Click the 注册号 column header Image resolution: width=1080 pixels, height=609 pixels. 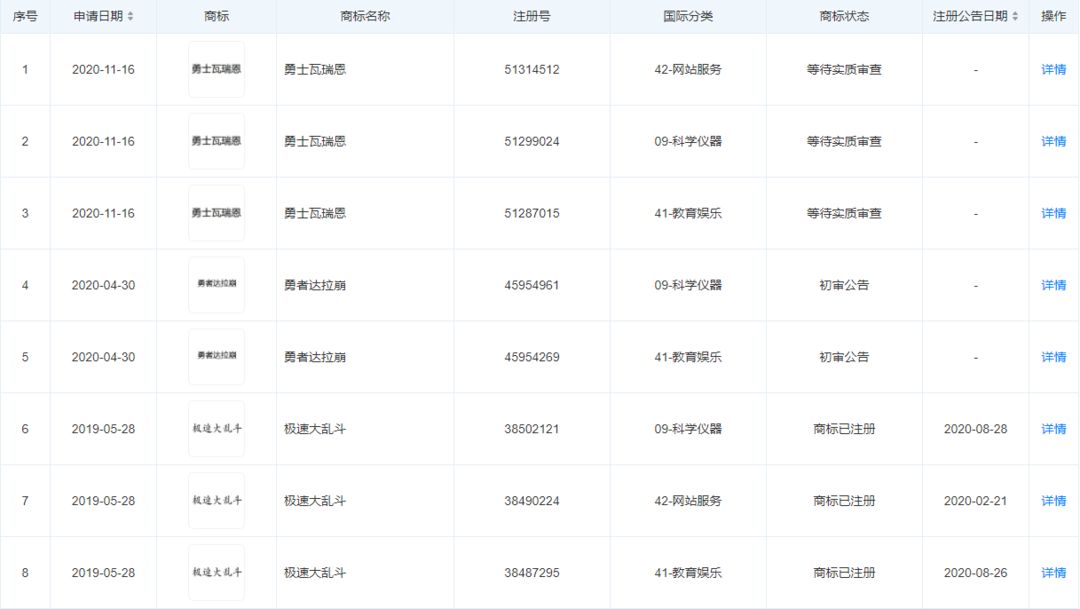532,16
